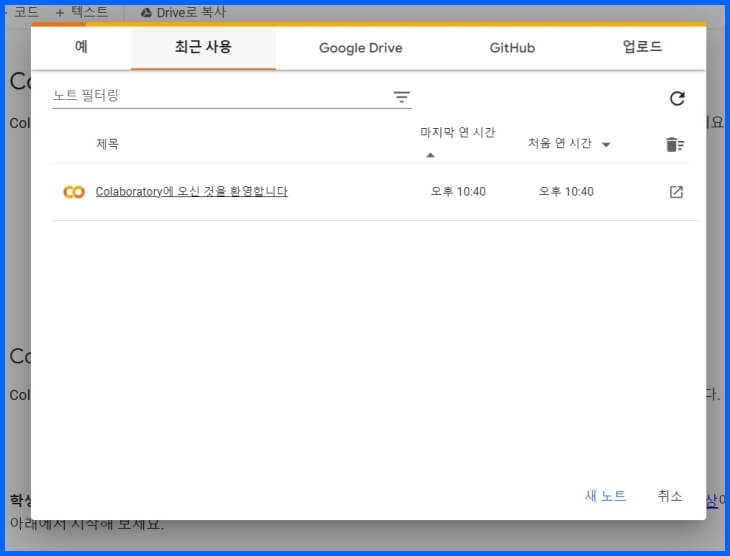
Task: Open the Google Drive tab
Action: pyautogui.click(x=360, y=48)
